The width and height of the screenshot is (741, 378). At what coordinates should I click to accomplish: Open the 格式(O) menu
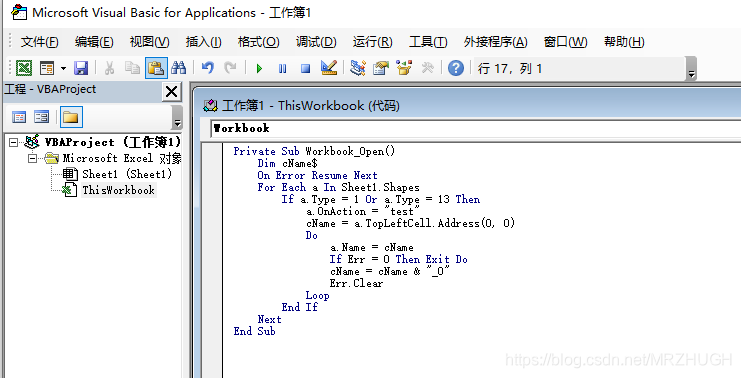[x=258, y=42]
